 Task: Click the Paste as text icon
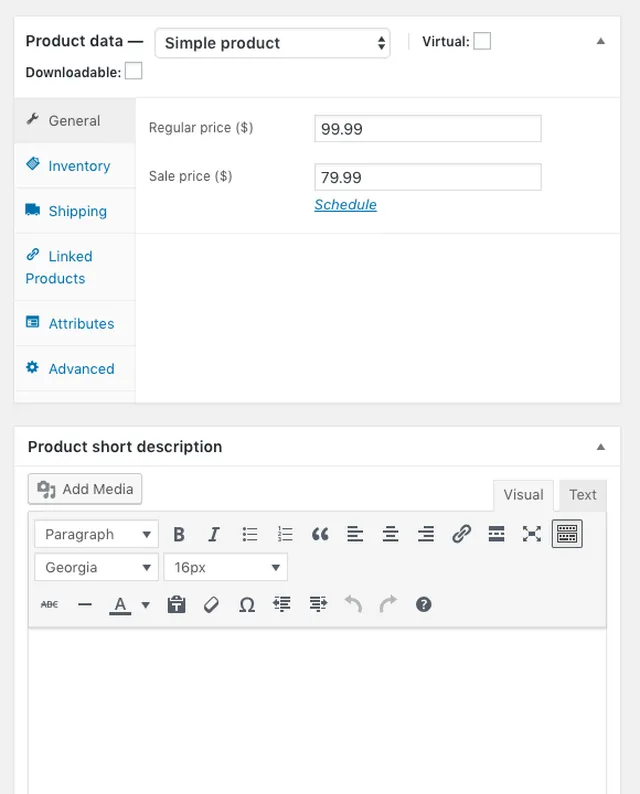176,604
